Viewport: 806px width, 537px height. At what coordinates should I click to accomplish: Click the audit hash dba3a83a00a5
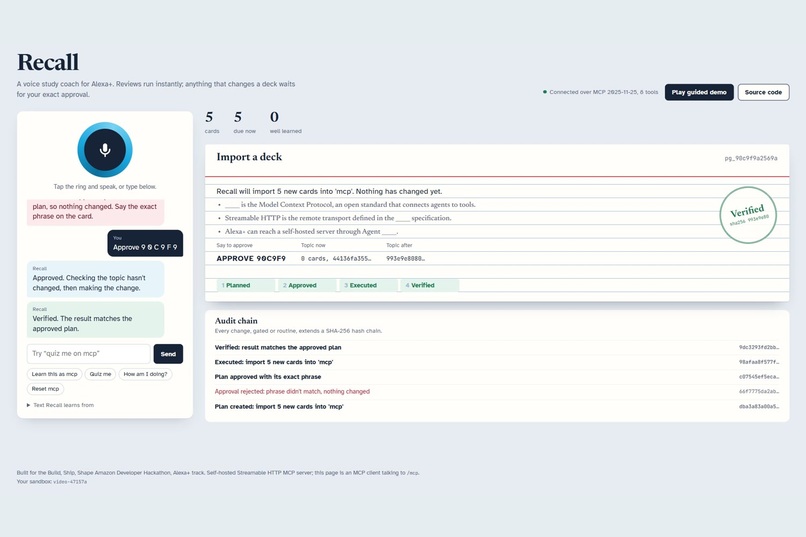(x=759, y=406)
